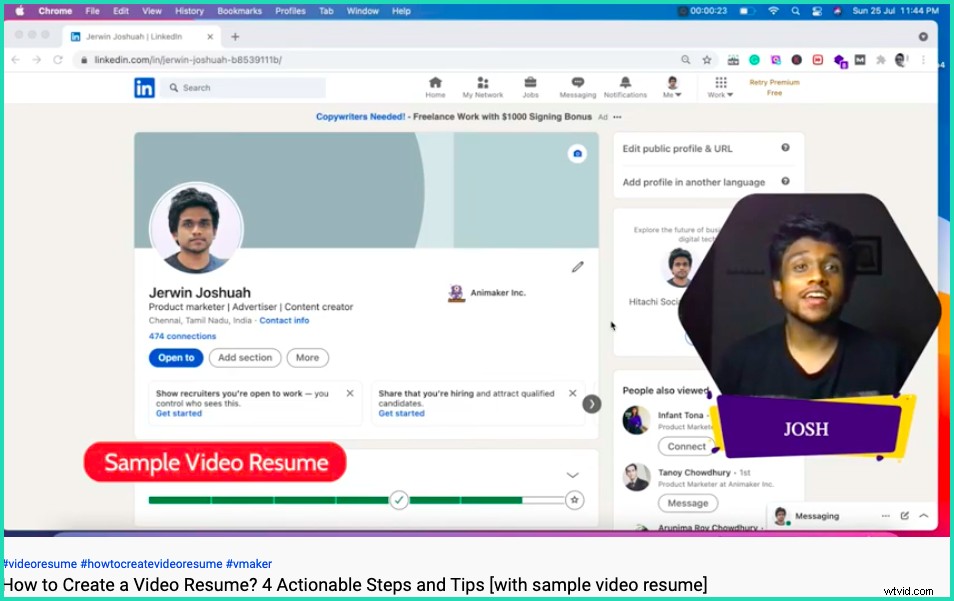
Task: Open the Jobs briefcase icon
Action: click(530, 82)
